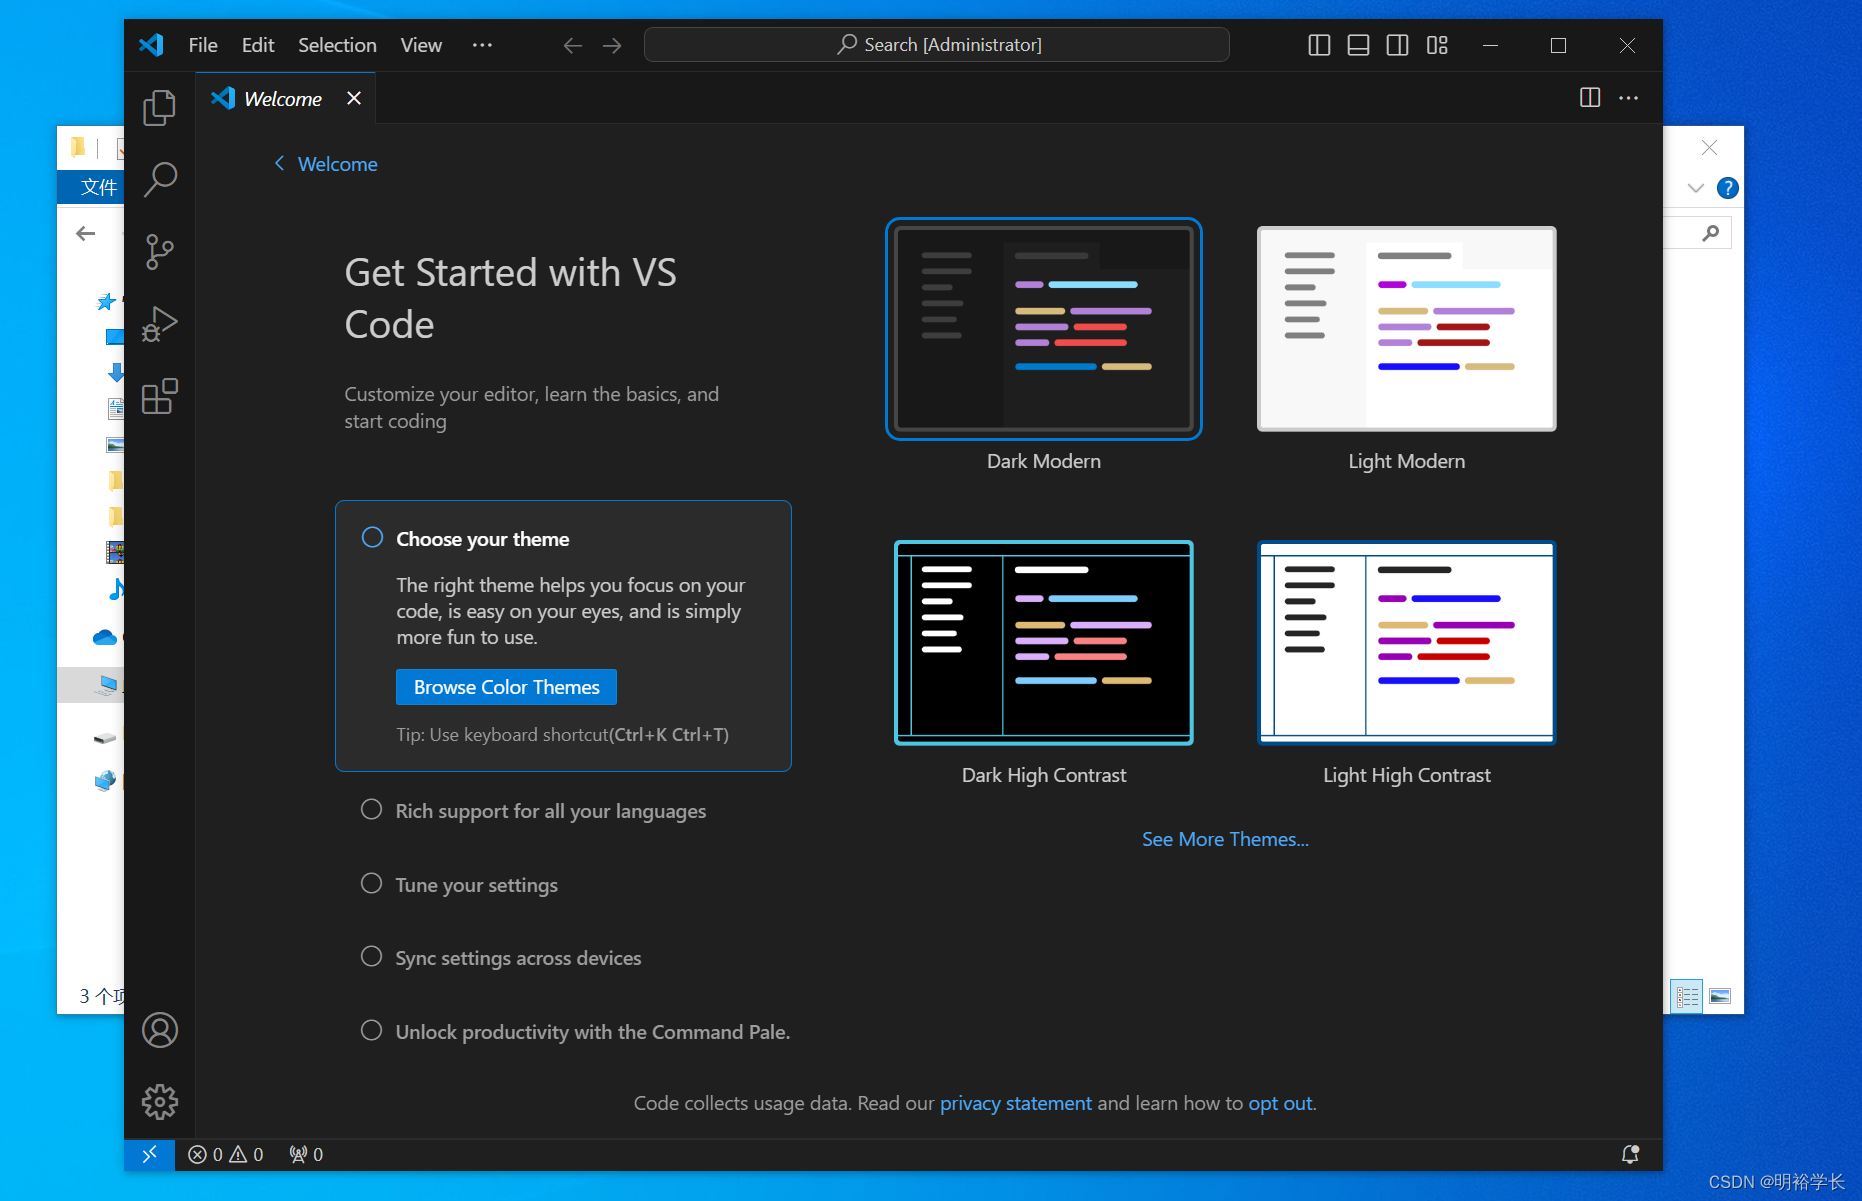Open the Extensions view
This screenshot has height=1201, width=1862.
[x=159, y=396]
